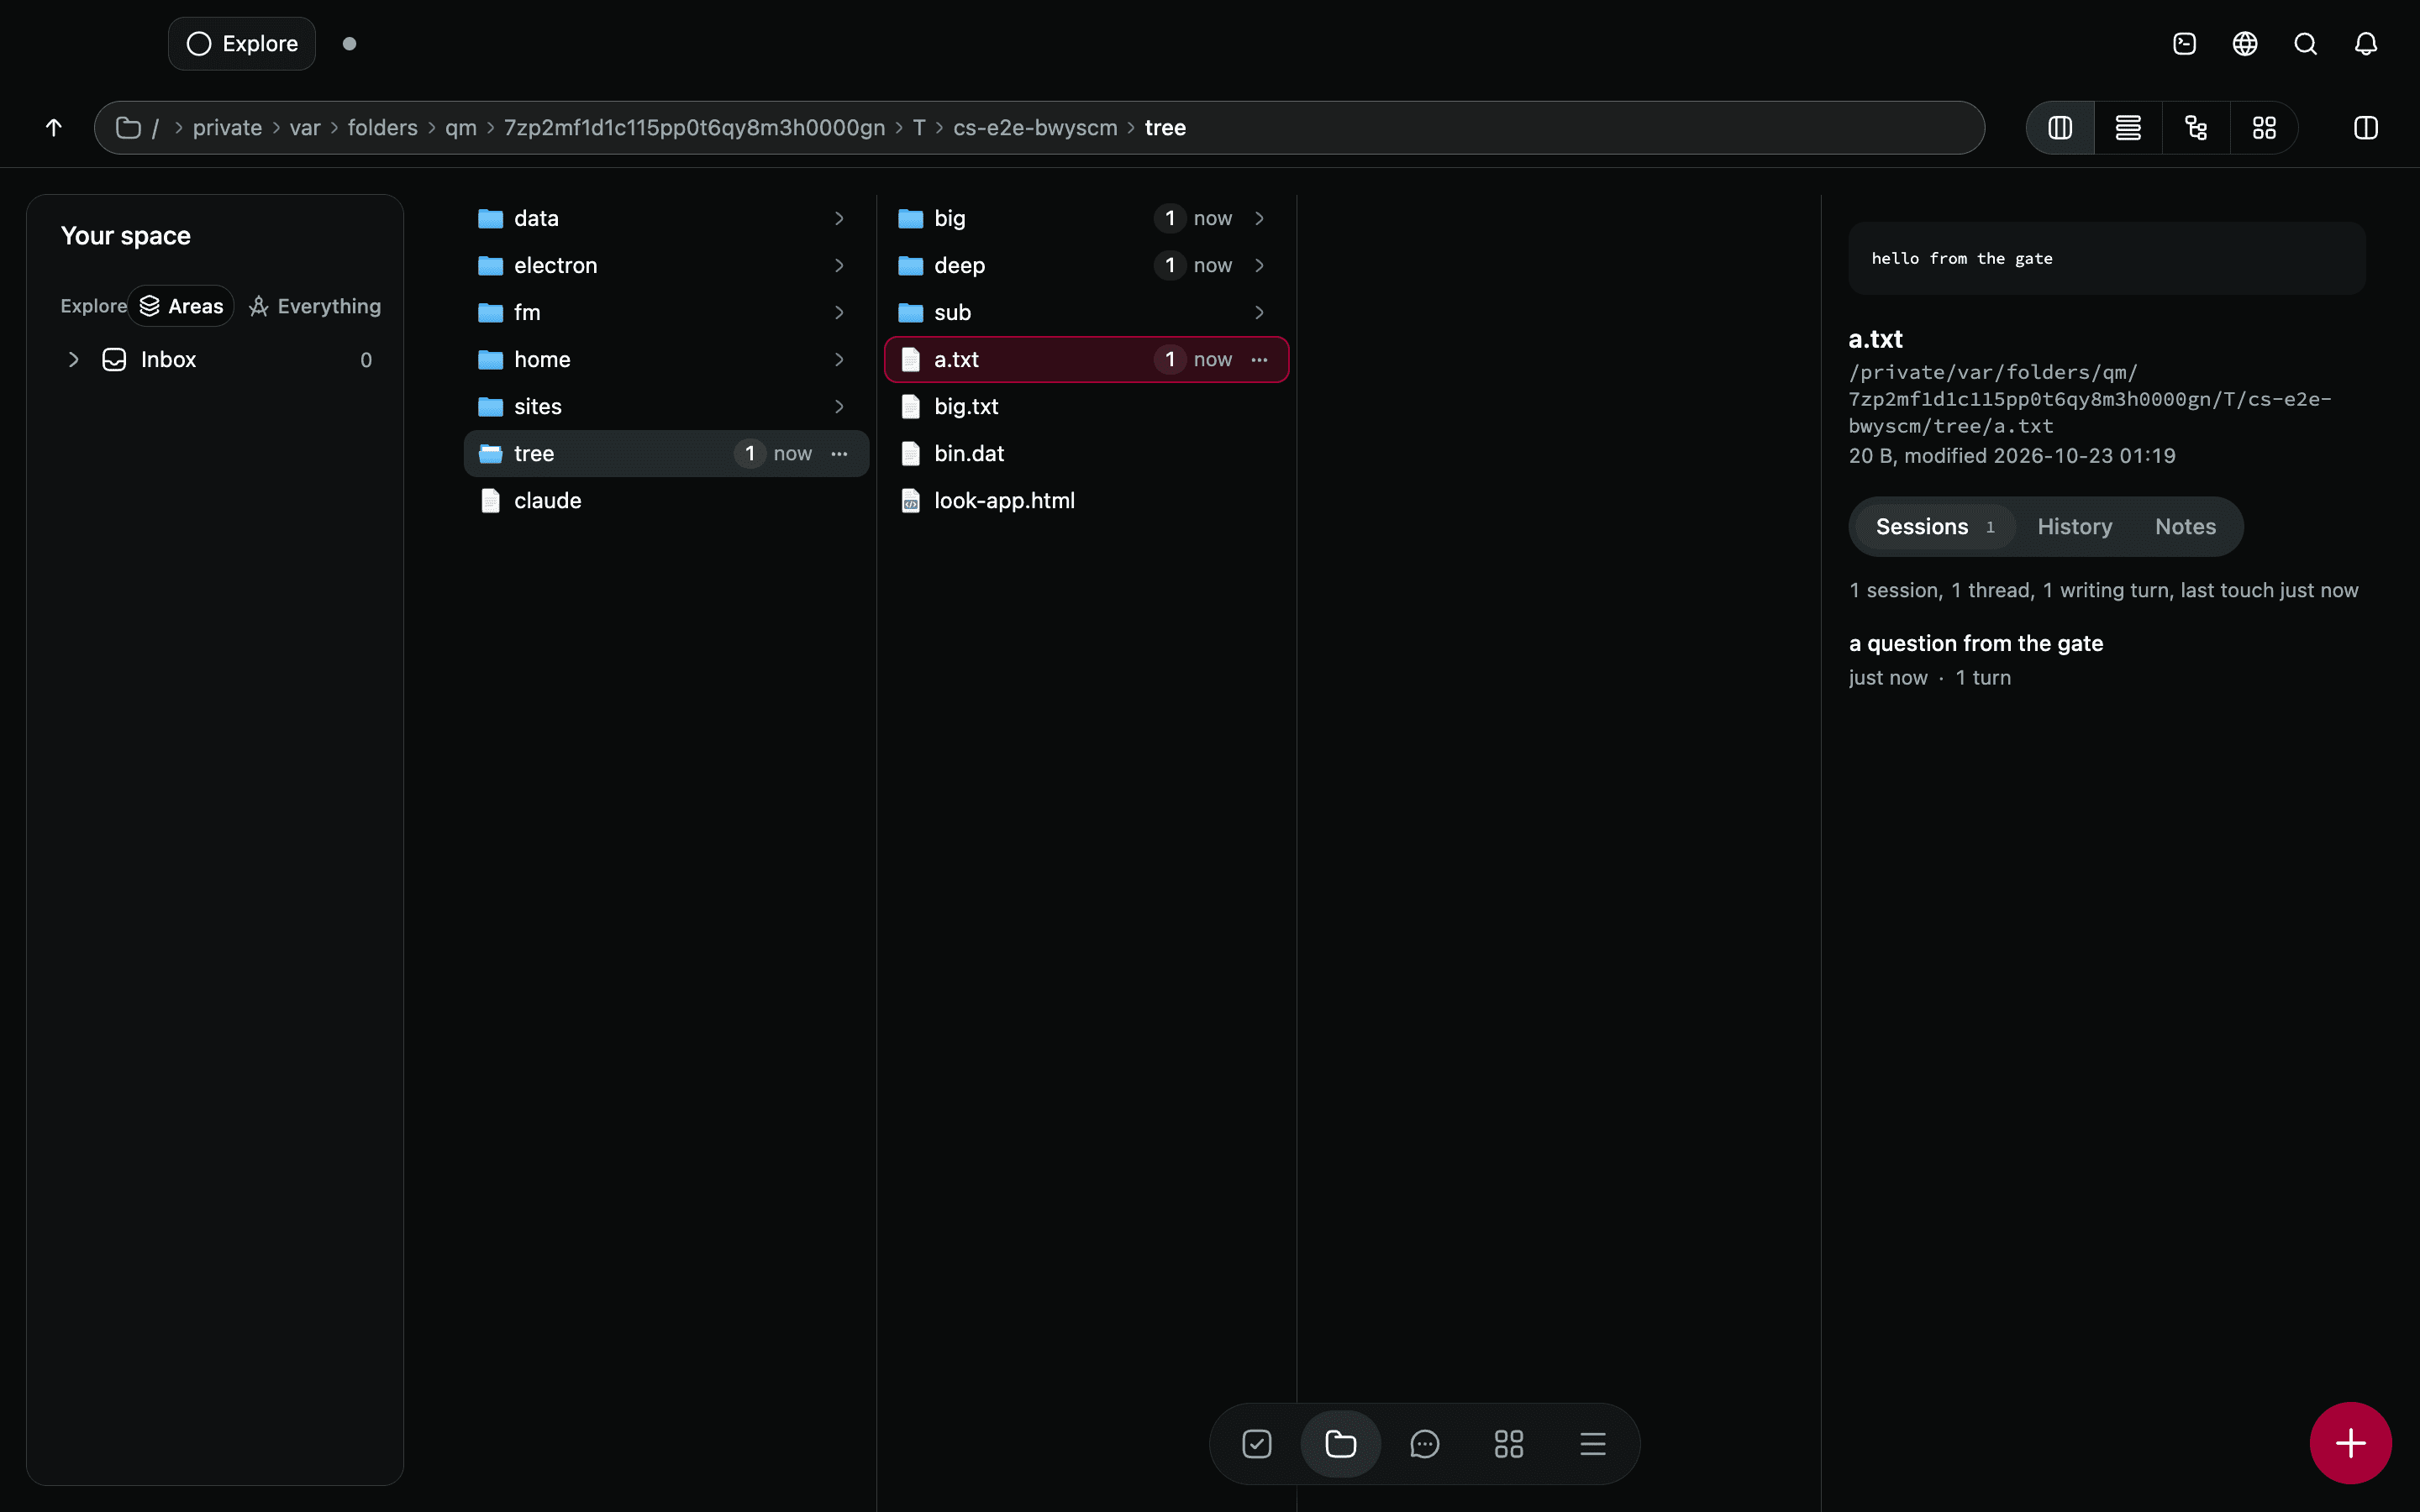Click 'cs-e2e-bwyscm' breadcrumb segment
Screen dimensions: 2420x1512
(1035, 128)
